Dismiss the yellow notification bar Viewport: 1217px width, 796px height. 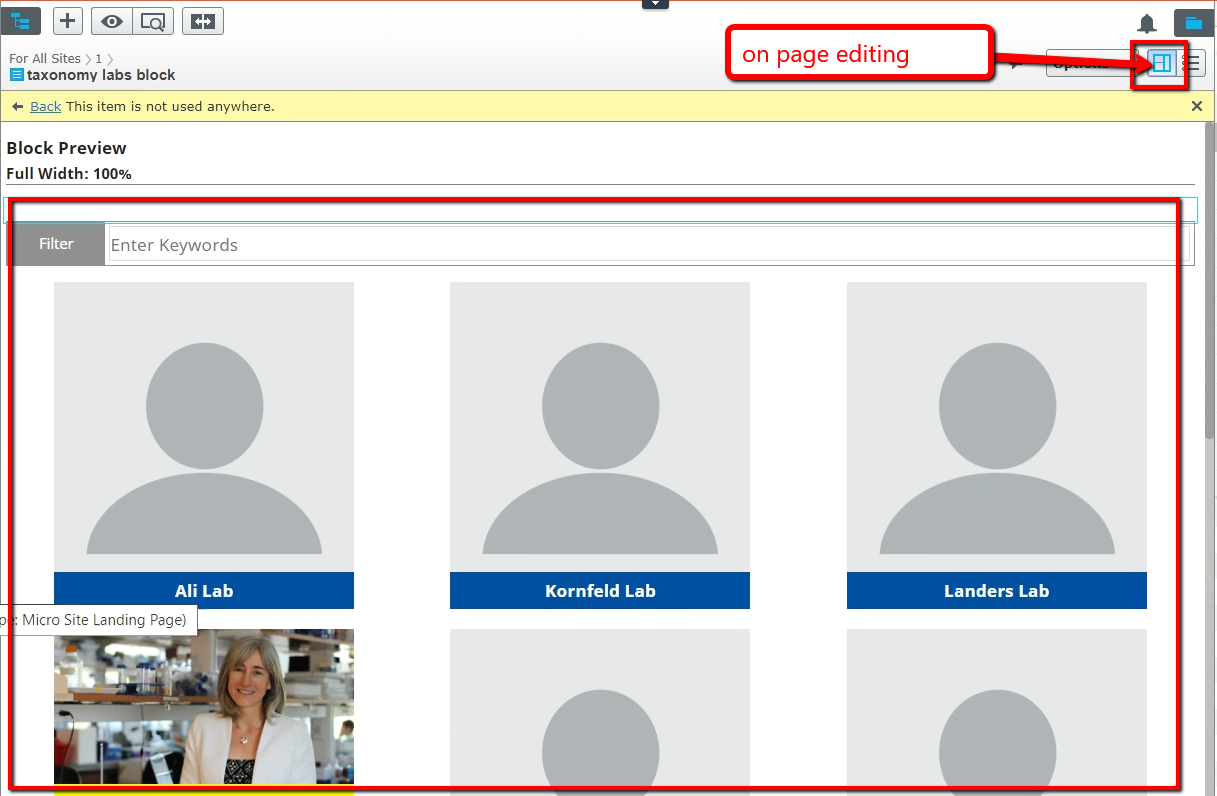coord(1197,106)
